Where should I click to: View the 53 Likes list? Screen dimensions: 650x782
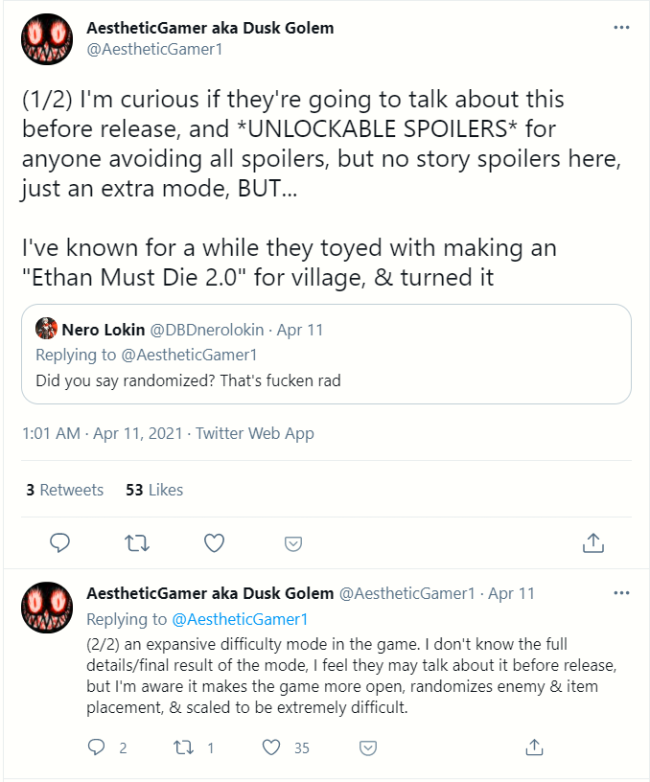point(154,490)
